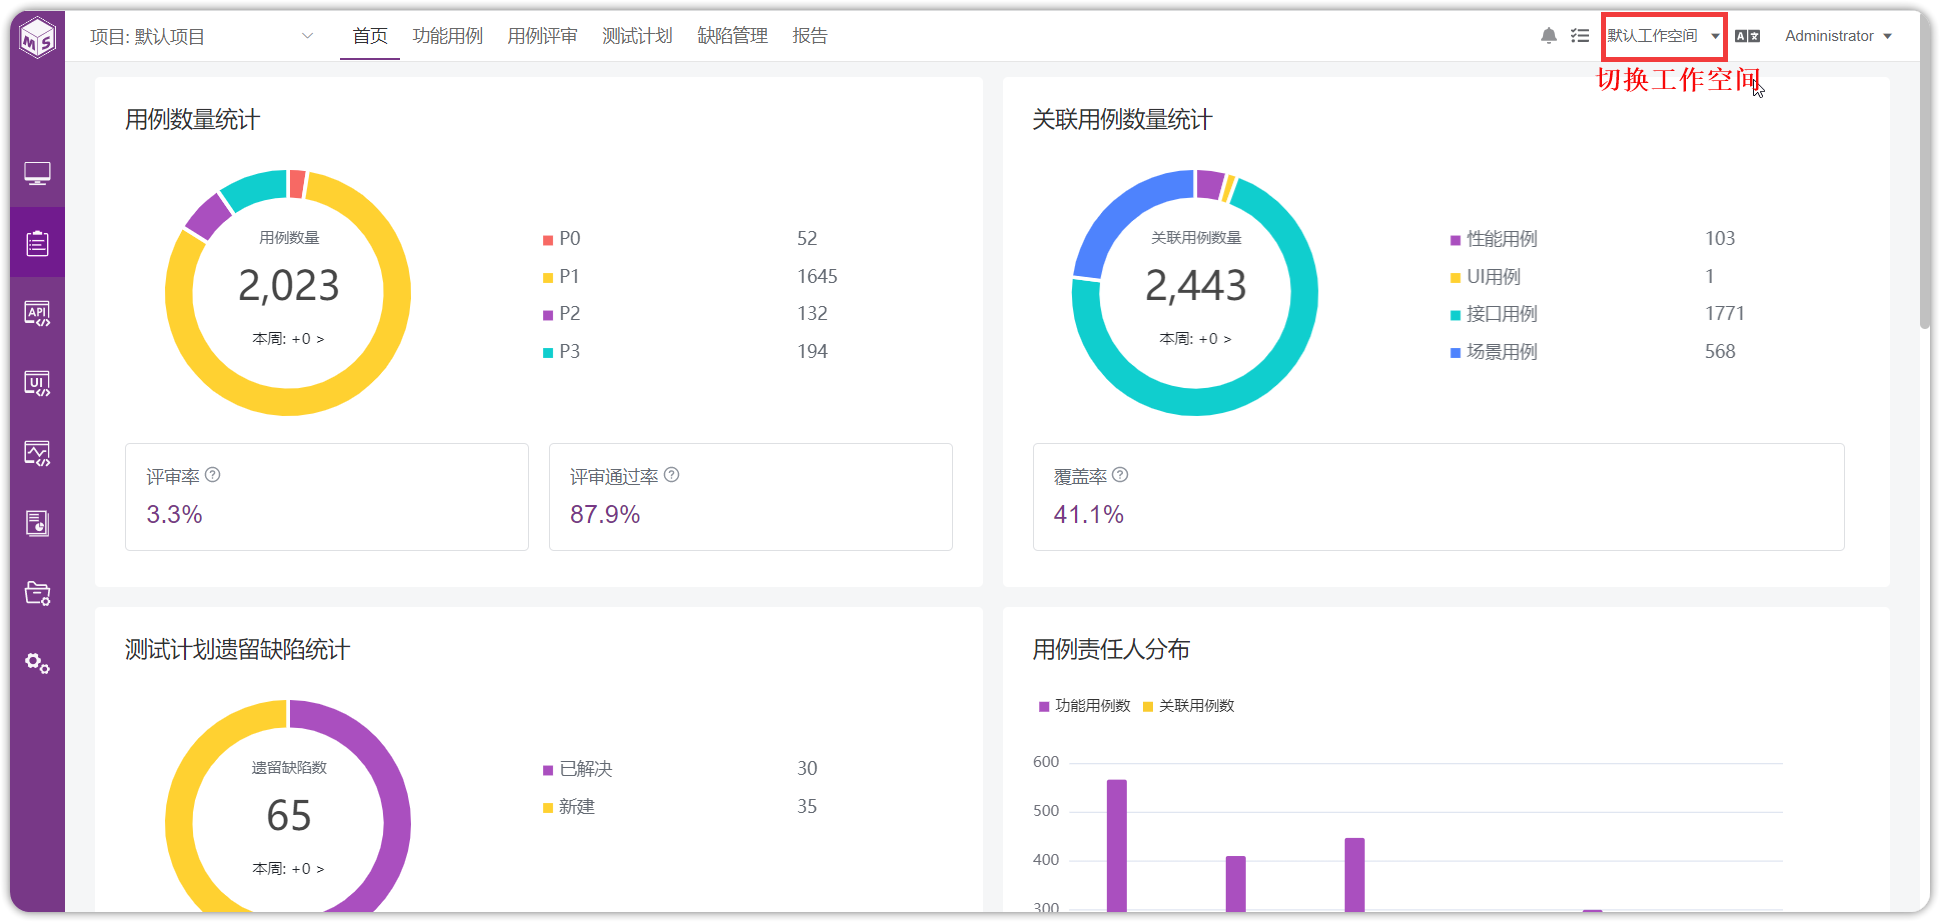Viewport: 1940px width, 922px height.
Task: Switch to the 功能用例 tab
Action: (448, 36)
